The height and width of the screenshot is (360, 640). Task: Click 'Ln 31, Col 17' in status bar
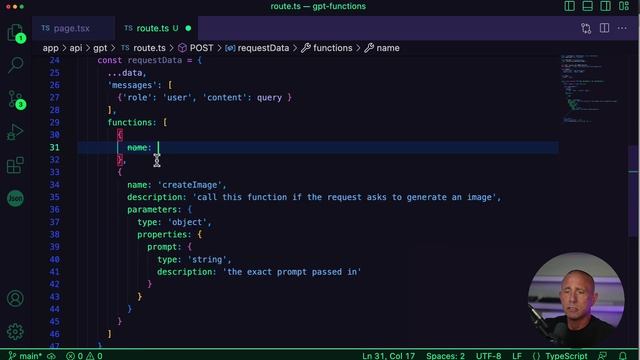pyautogui.click(x=388, y=356)
